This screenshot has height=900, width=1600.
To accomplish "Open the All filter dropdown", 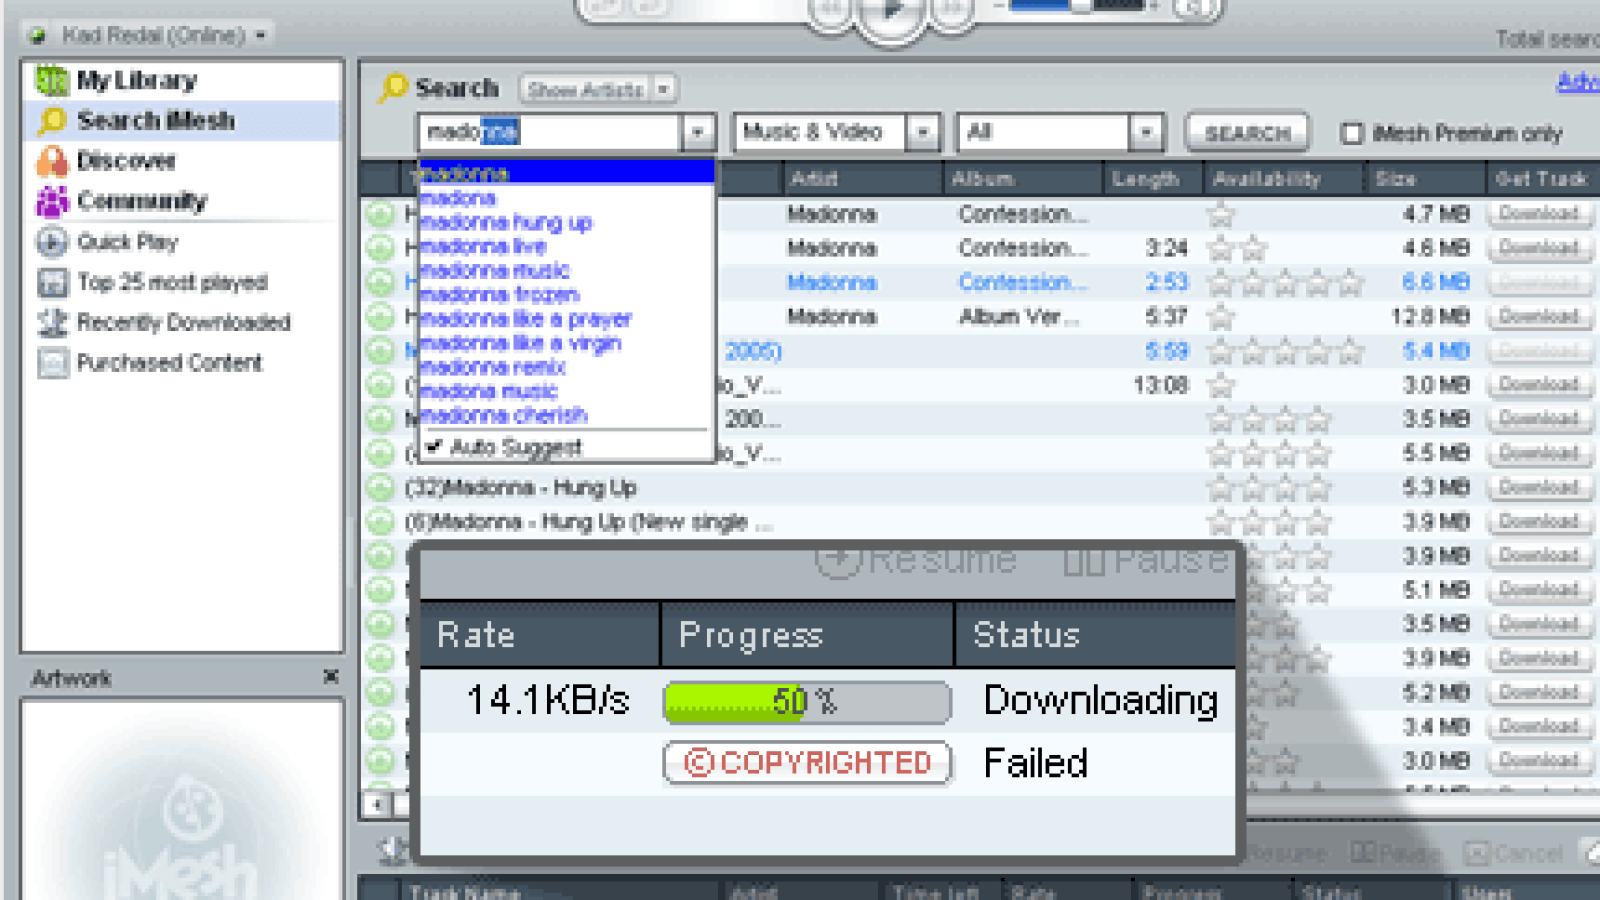I will [1145, 132].
